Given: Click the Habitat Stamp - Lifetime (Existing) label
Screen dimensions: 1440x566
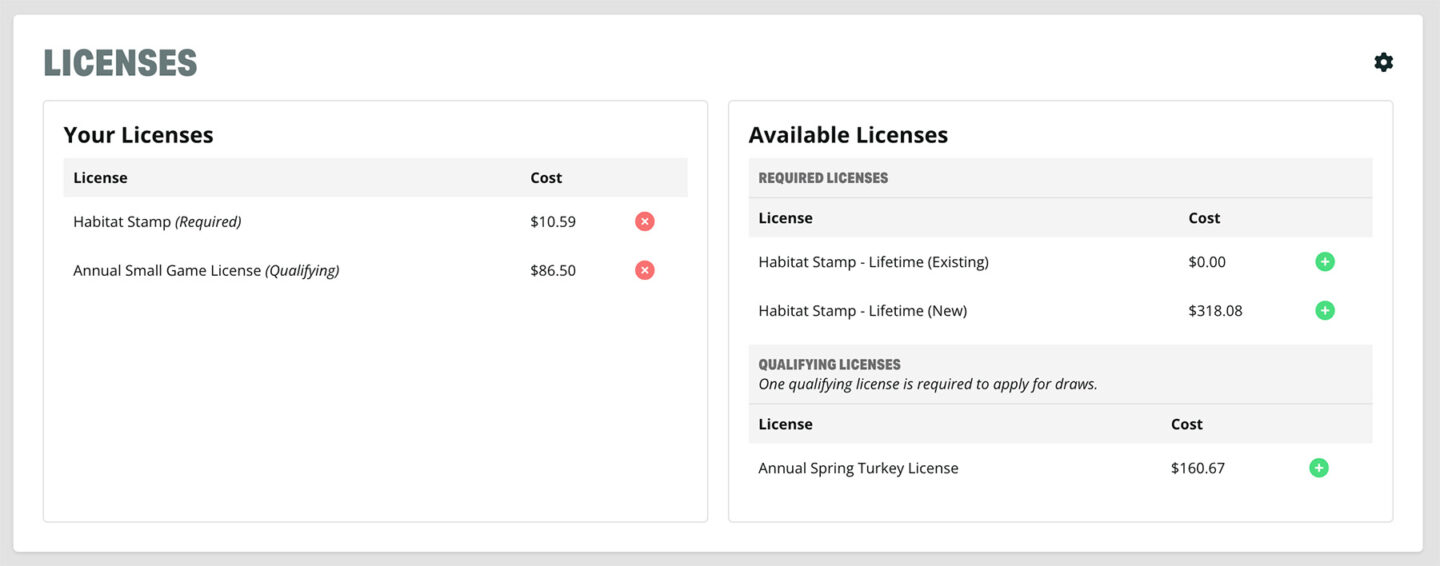Looking at the screenshot, I should (x=873, y=262).
